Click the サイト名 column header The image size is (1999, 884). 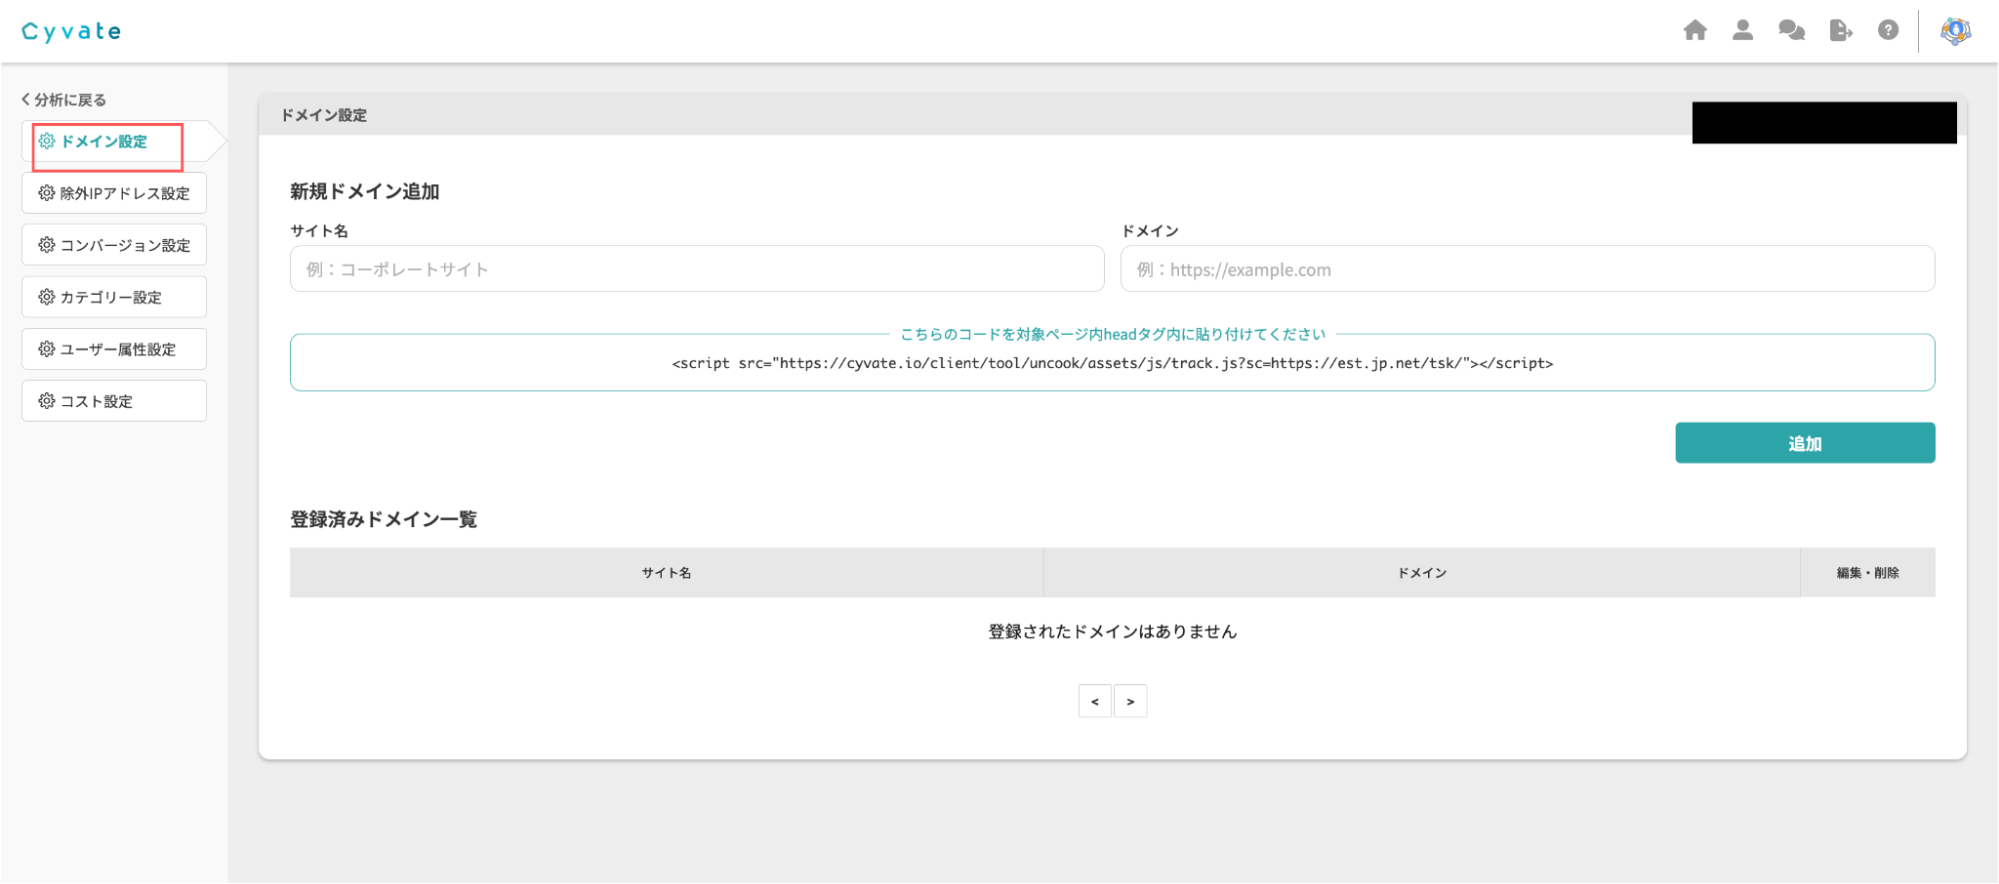click(667, 573)
